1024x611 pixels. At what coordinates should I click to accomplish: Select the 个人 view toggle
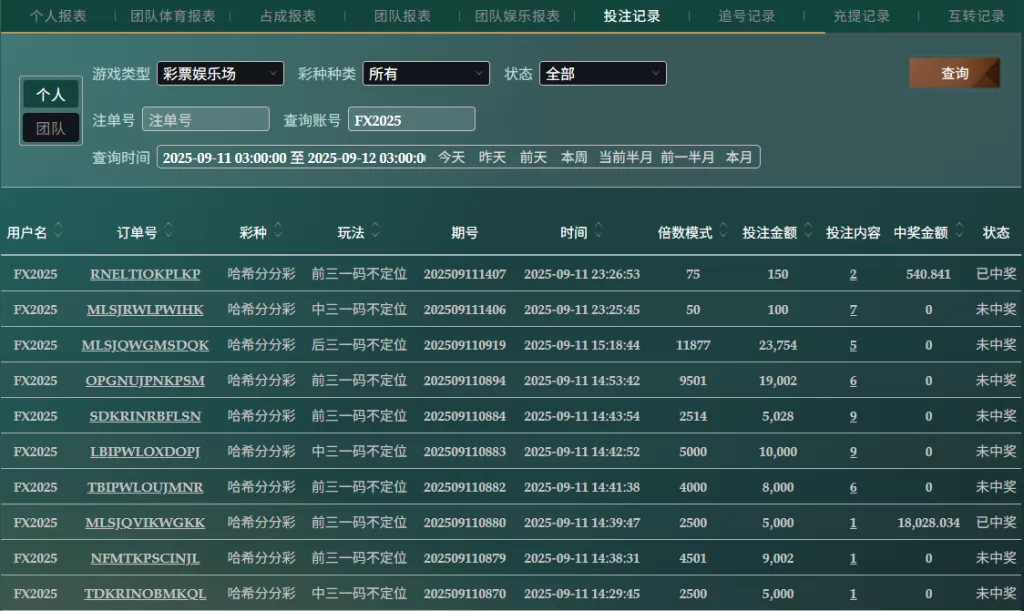[x=51, y=95]
